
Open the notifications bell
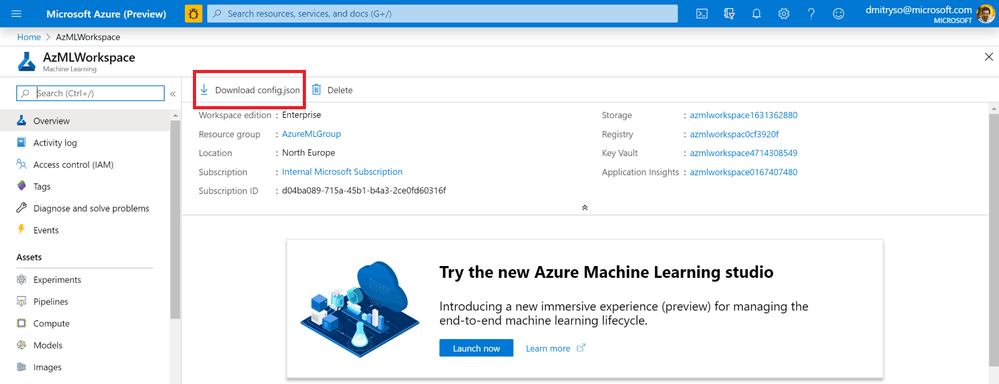pos(756,13)
